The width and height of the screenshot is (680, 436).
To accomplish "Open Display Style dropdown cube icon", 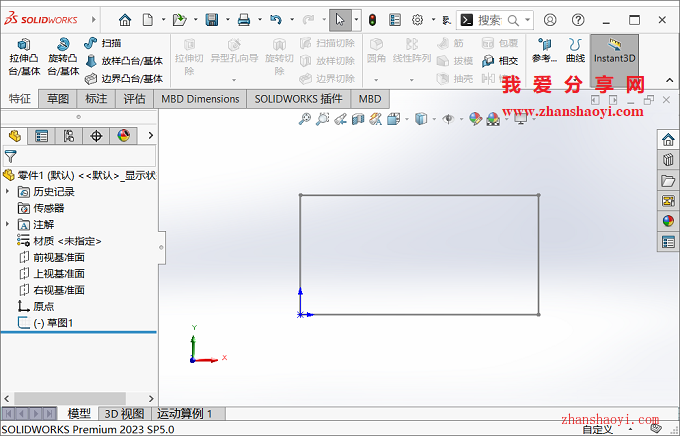I will click(x=421, y=118).
